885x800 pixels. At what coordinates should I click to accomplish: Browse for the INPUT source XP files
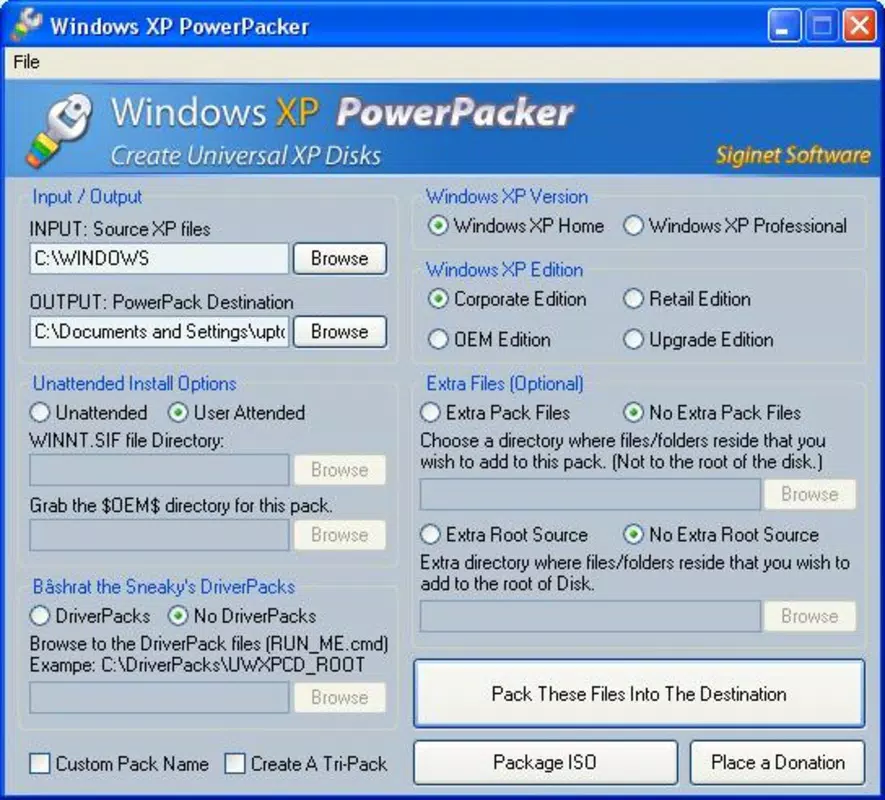coord(340,259)
